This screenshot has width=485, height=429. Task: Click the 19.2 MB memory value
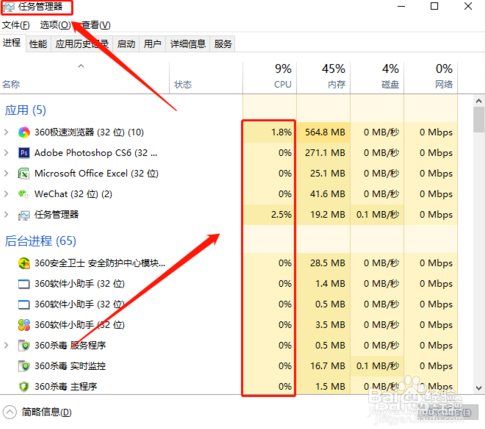coord(328,214)
